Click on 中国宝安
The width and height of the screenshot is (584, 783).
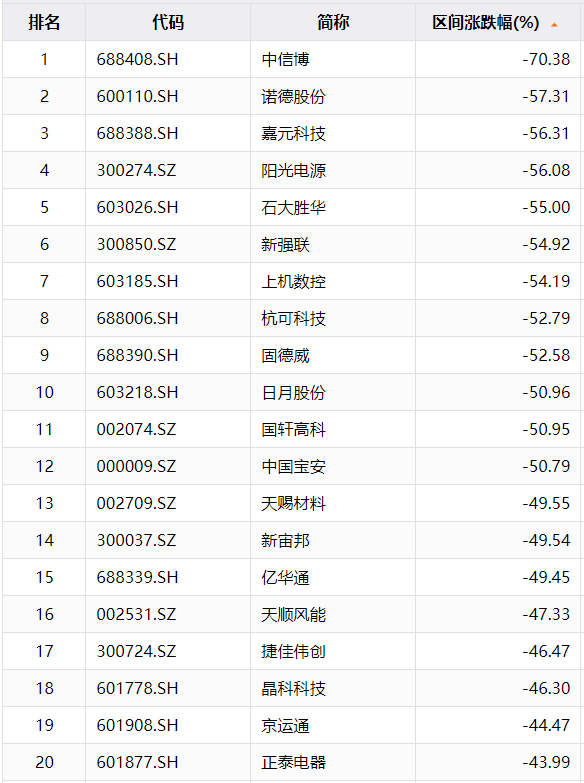tap(294, 466)
